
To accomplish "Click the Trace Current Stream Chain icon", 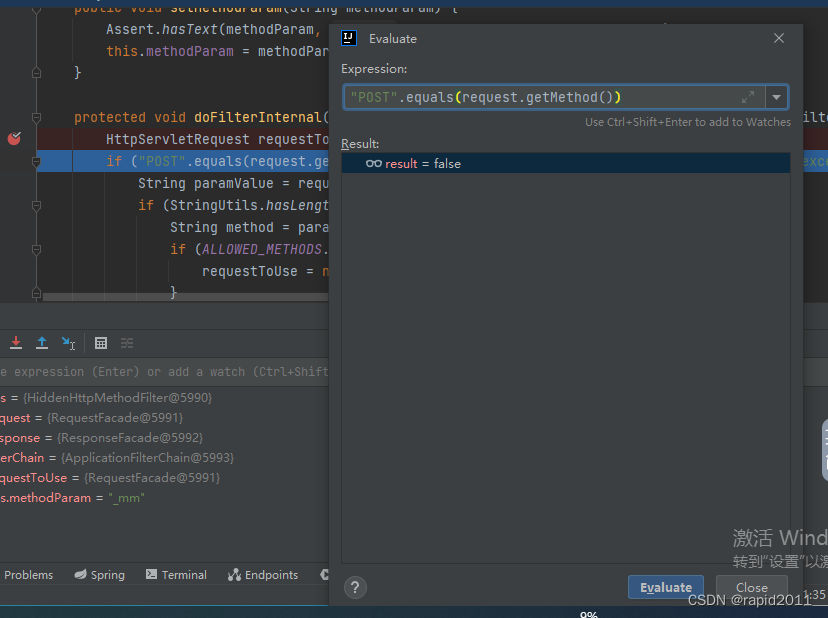I will click(x=127, y=343).
